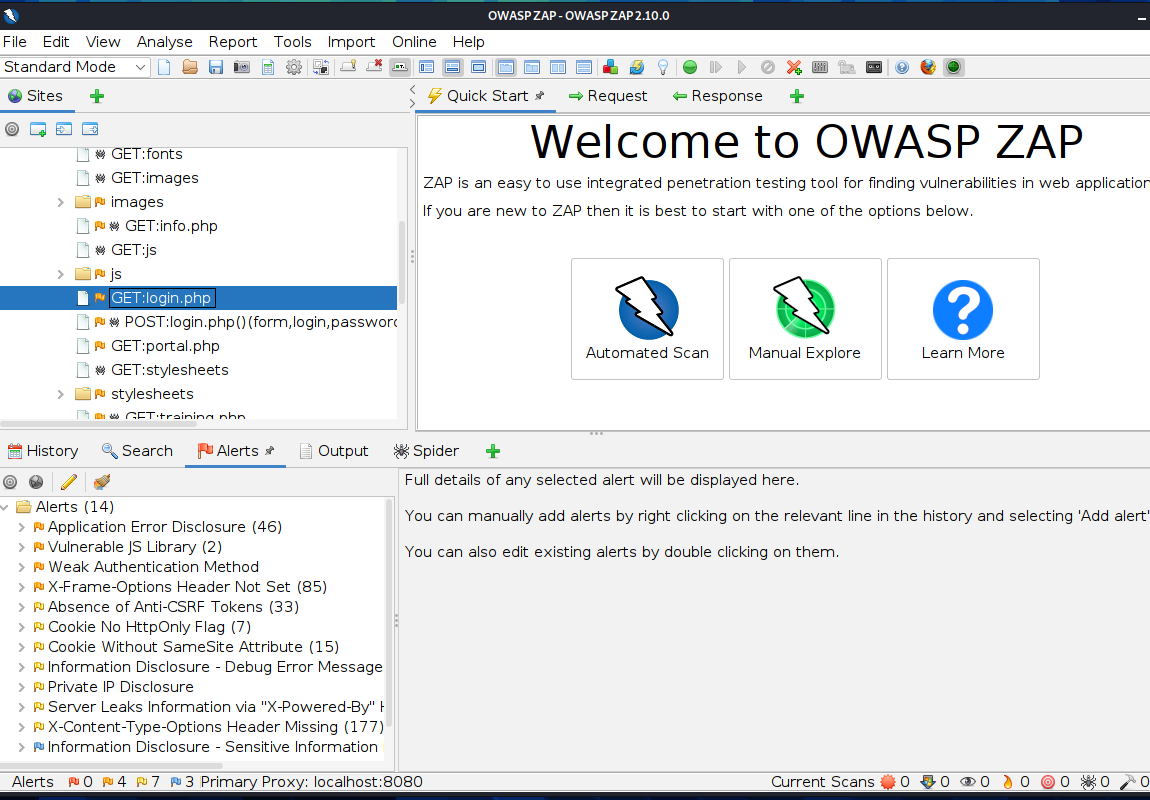This screenshot has height=800, width=1150.
Task: Click the Check for Updates arrows icon
Action: click(637, 67)
